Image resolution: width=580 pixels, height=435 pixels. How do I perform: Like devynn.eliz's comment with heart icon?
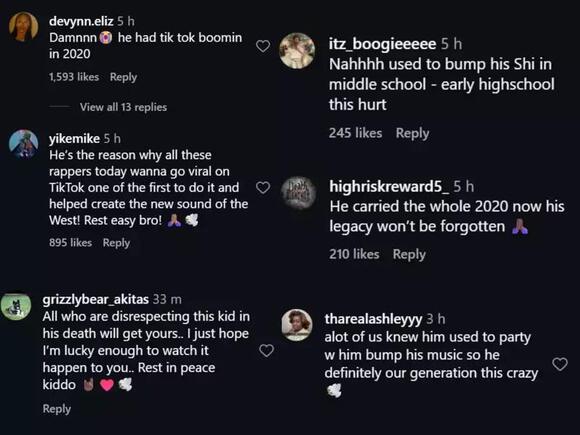[x=263, y=46]
